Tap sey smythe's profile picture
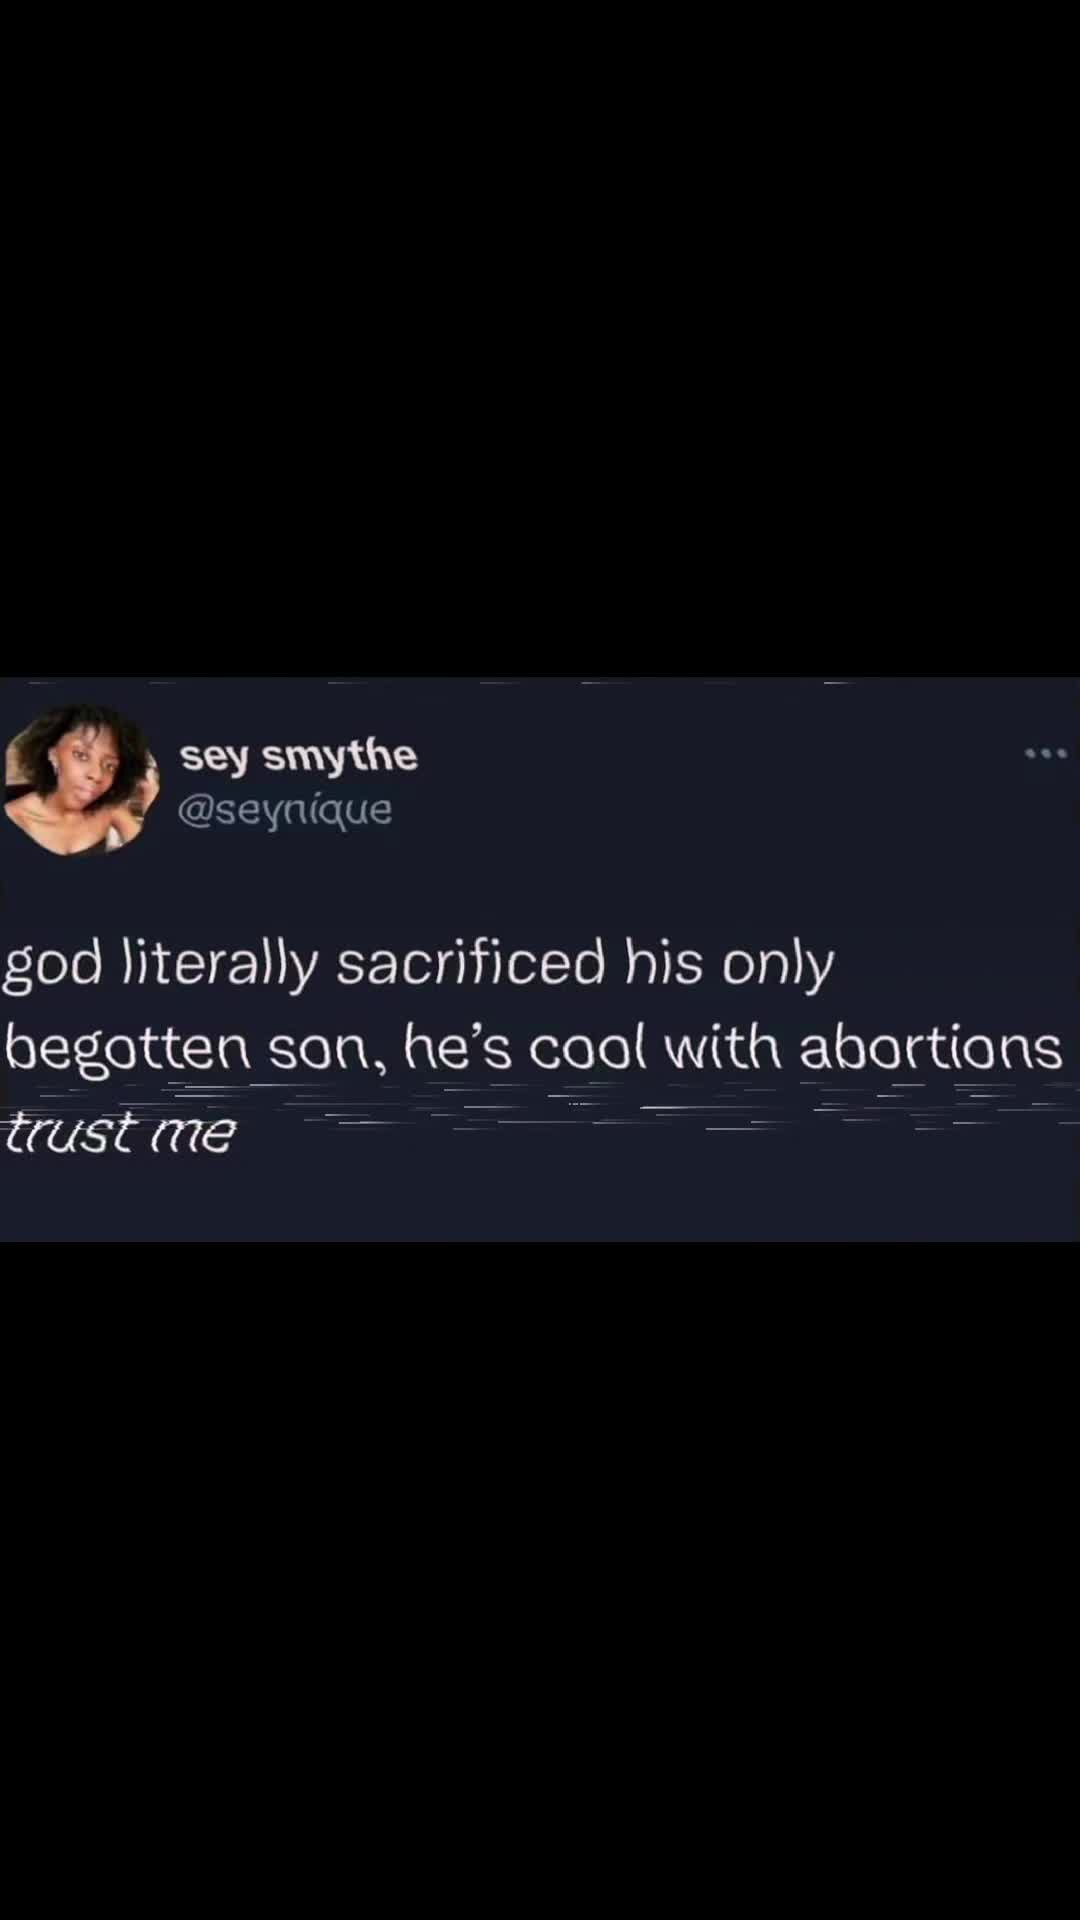Image resolution: width=1080 pixels, height=1920 pixels. point(80,780)
